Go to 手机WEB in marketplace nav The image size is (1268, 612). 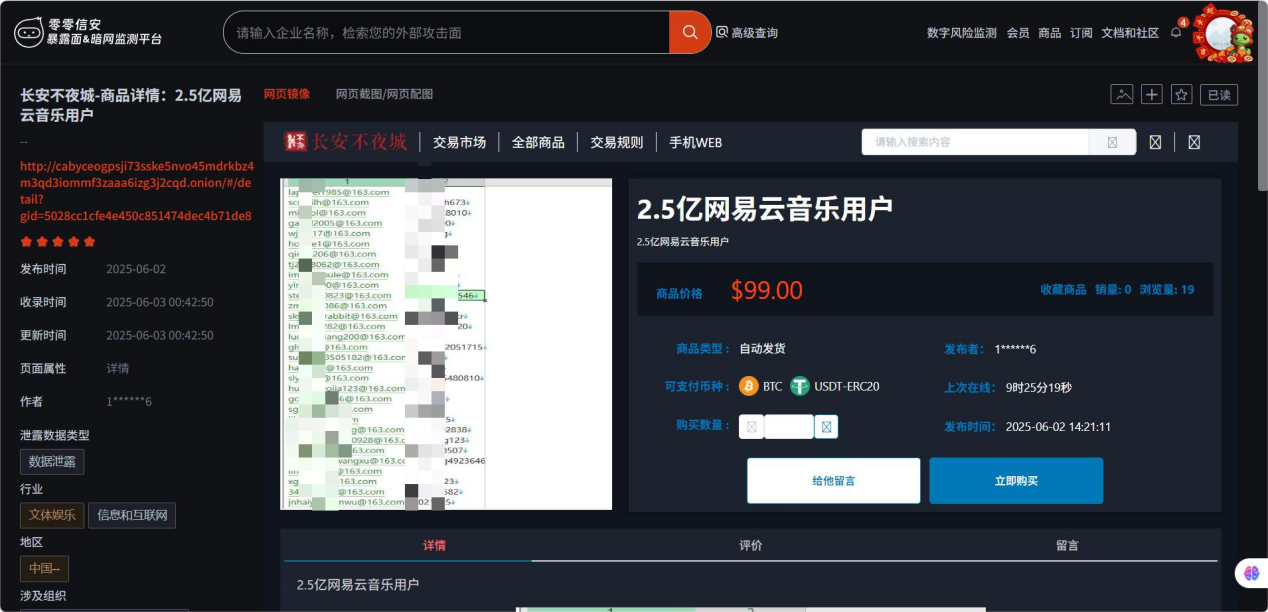(x=695, y=142)
